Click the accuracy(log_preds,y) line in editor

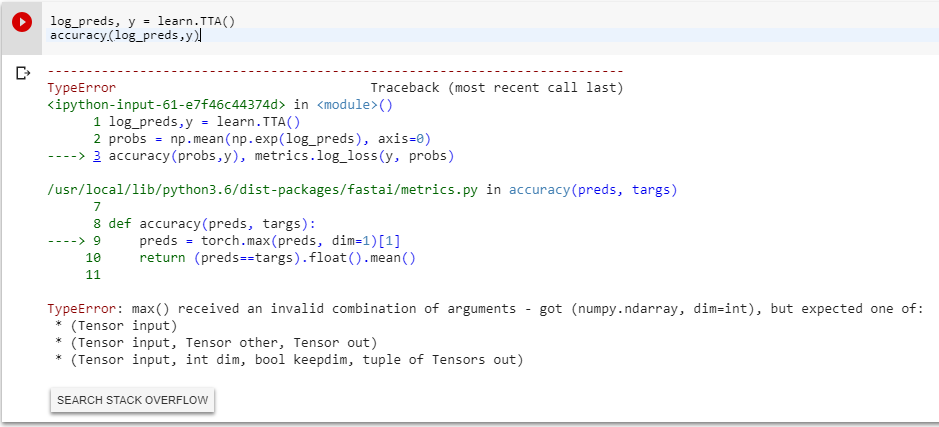point(125,35)
